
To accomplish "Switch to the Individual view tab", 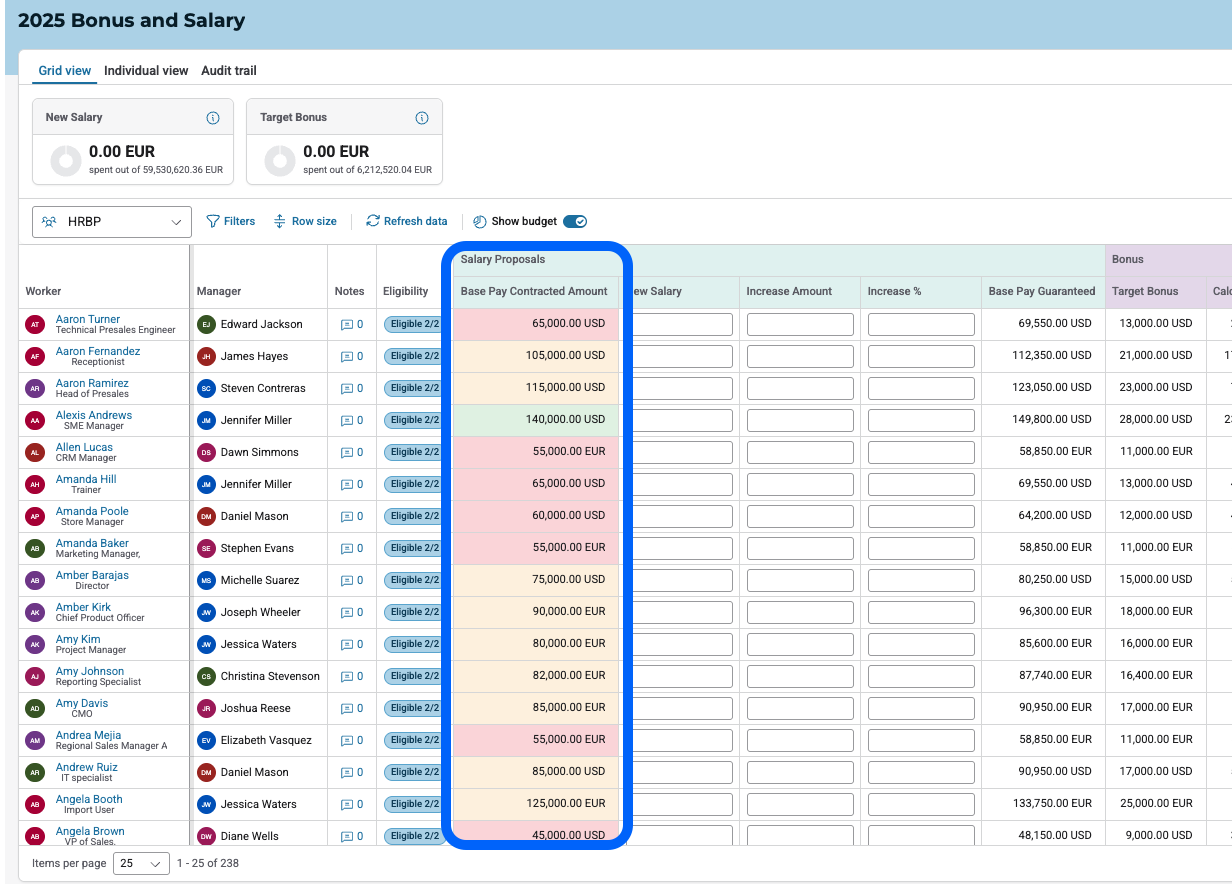I will point(146,71).
